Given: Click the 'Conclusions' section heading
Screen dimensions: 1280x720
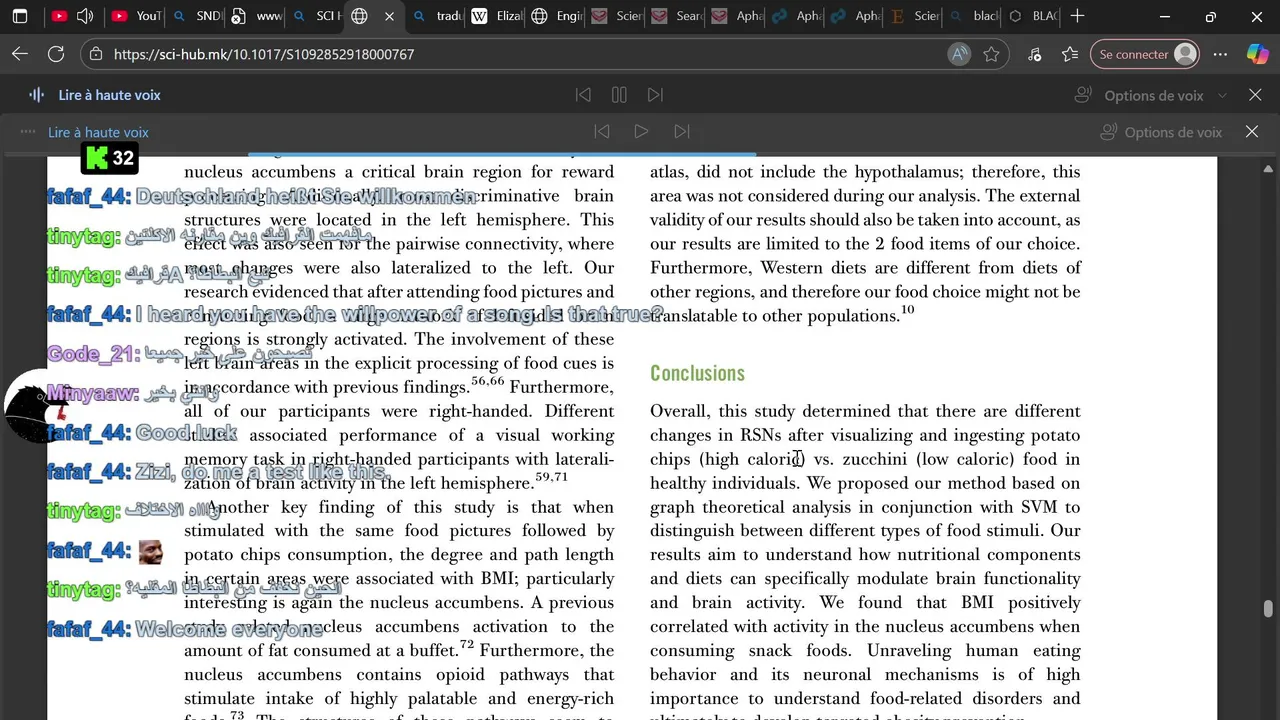Looking at the screenshot, I should point(697,373).
